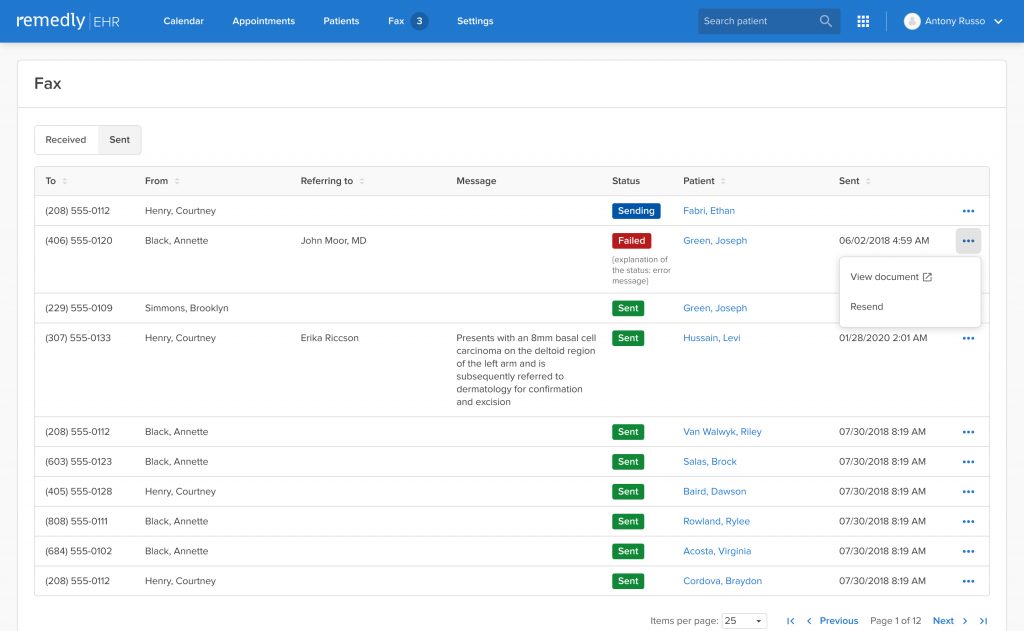
Task: Select the Sent tab
Action: pyautogui.click(x=120, y=140)
